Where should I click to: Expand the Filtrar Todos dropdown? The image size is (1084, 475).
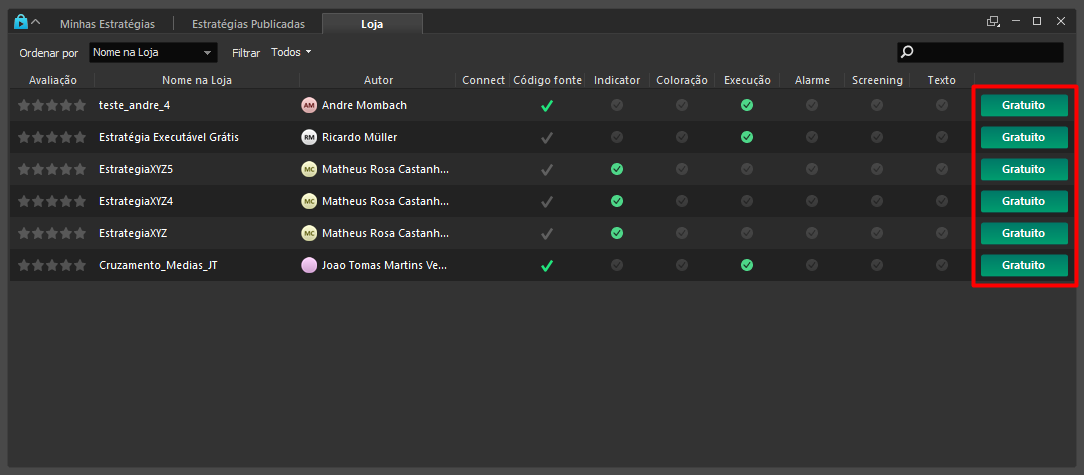click(291, 52)
